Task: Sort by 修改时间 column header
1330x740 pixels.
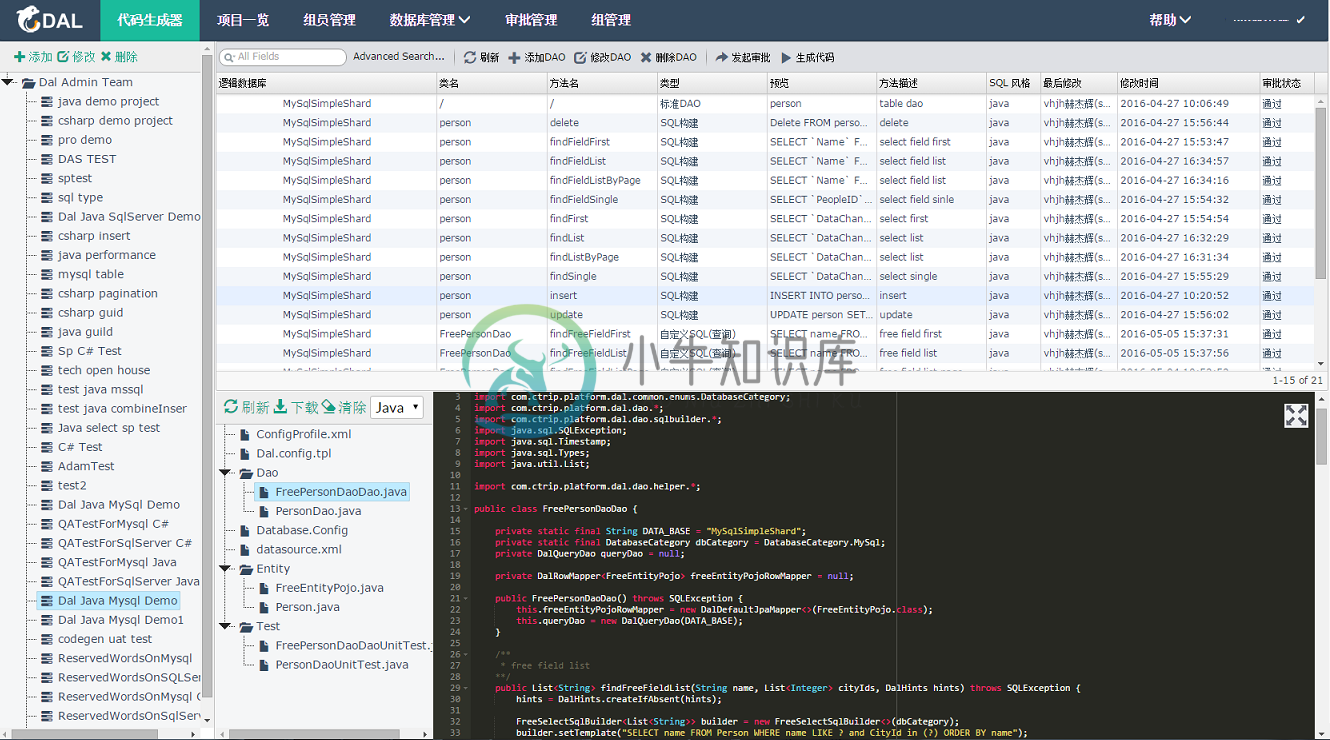Action: (x=1188, y=83)
